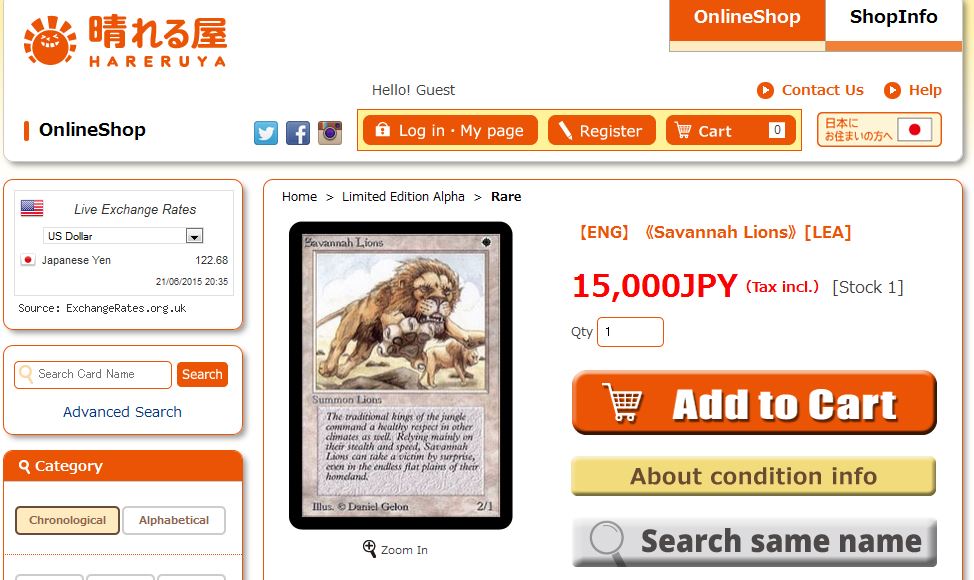
Task: Go to Limited Edition Alpha breadcrumb
Action: (403, 197)
